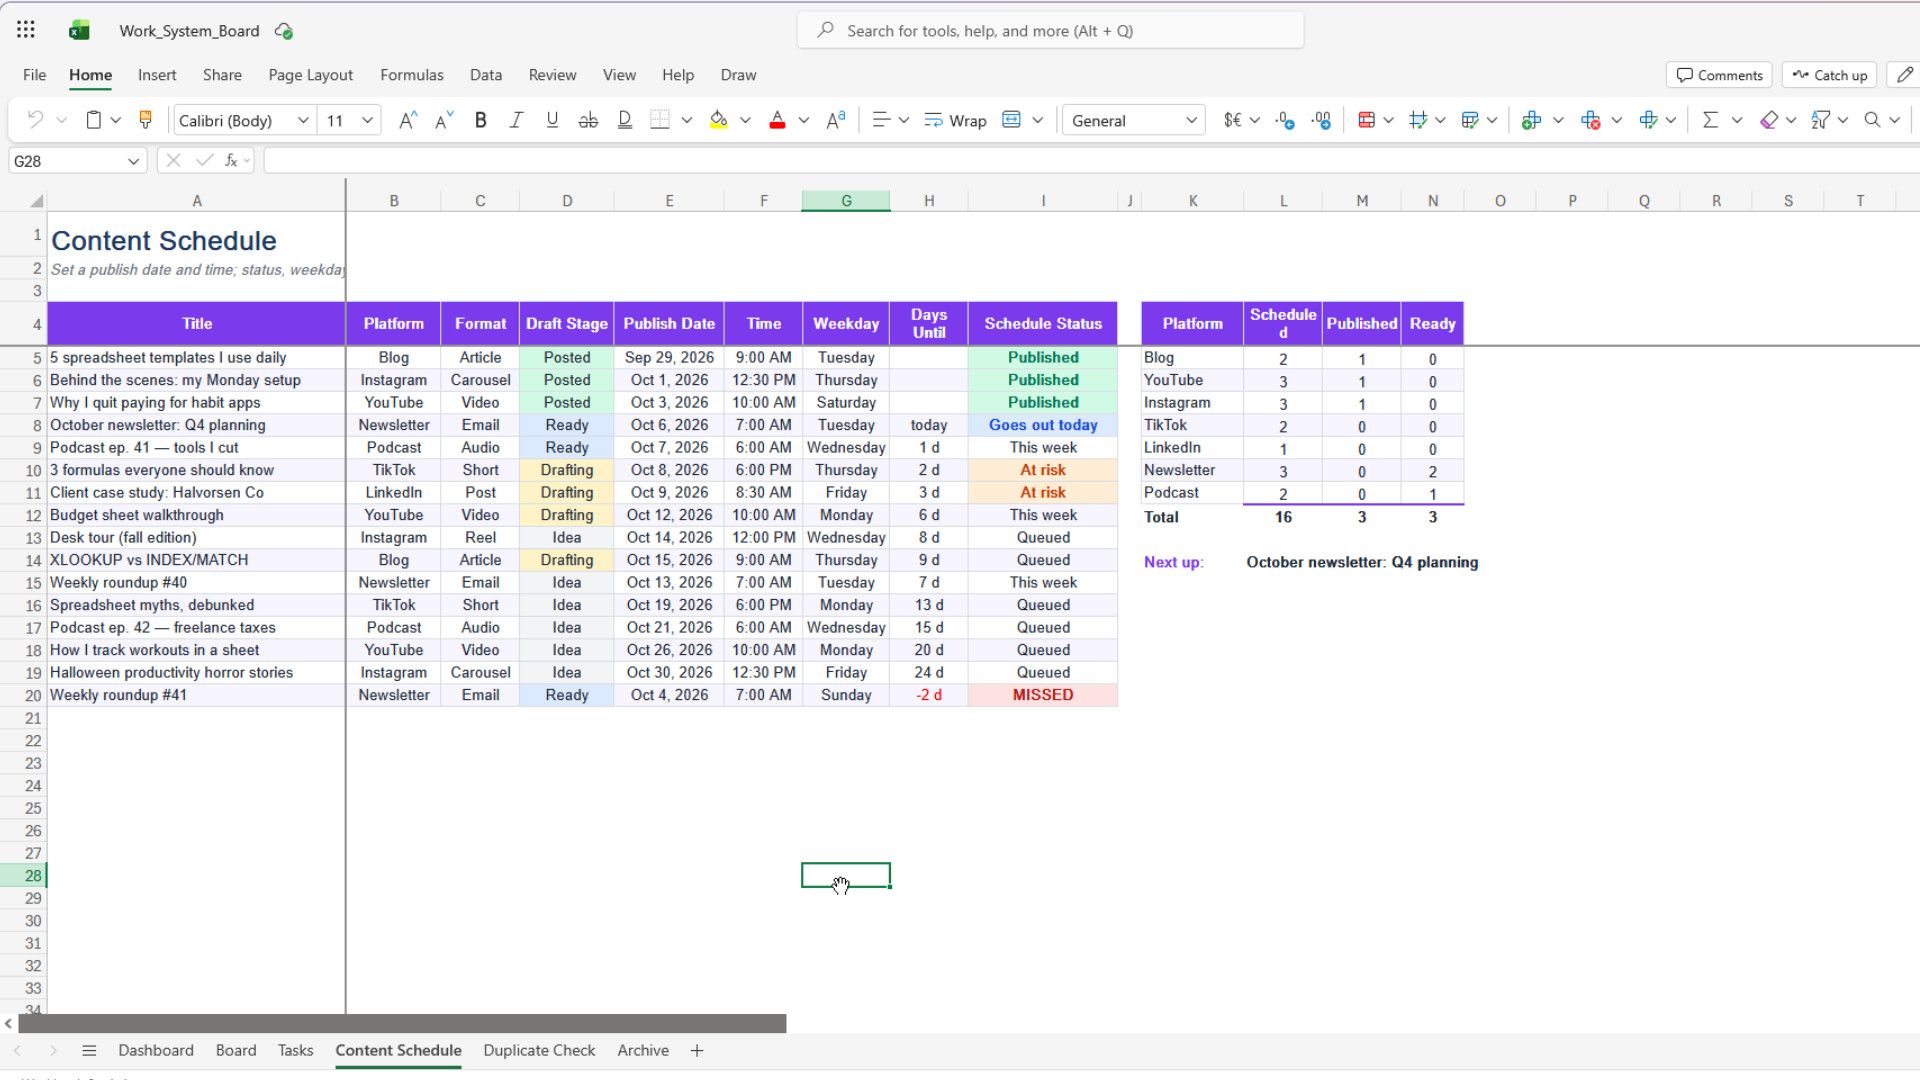Viewport: 1920px width, 1080px height.
Task: Click the Format Painter brush icon
Action: click(x=145, y=120)
